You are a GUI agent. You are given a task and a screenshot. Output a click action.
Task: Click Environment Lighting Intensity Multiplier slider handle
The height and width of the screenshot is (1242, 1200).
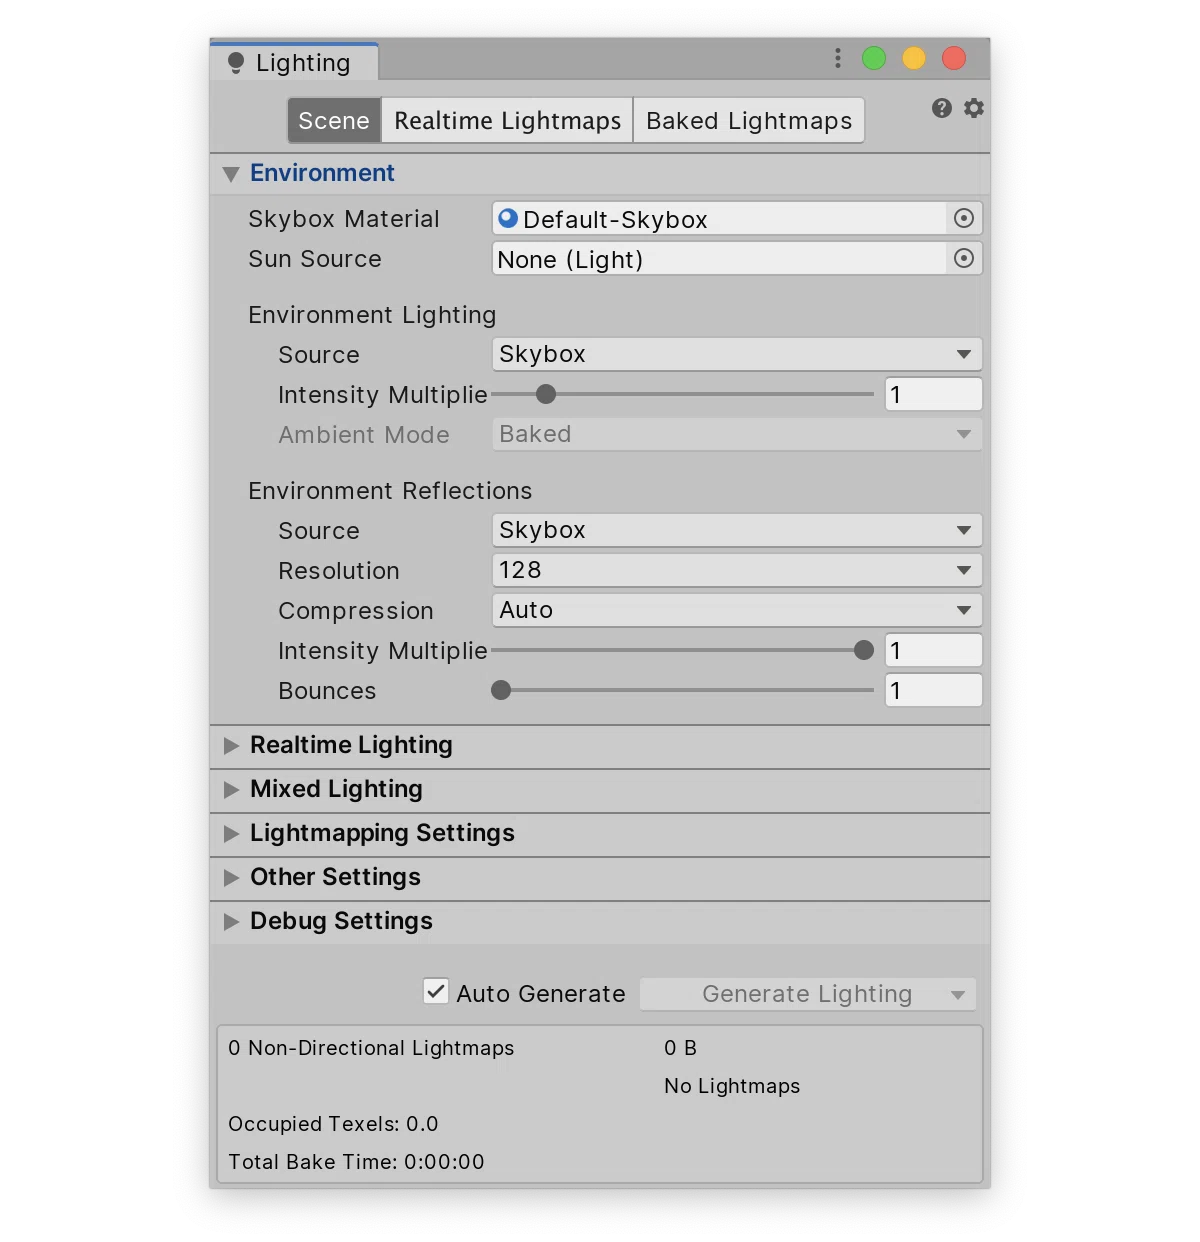545,394
